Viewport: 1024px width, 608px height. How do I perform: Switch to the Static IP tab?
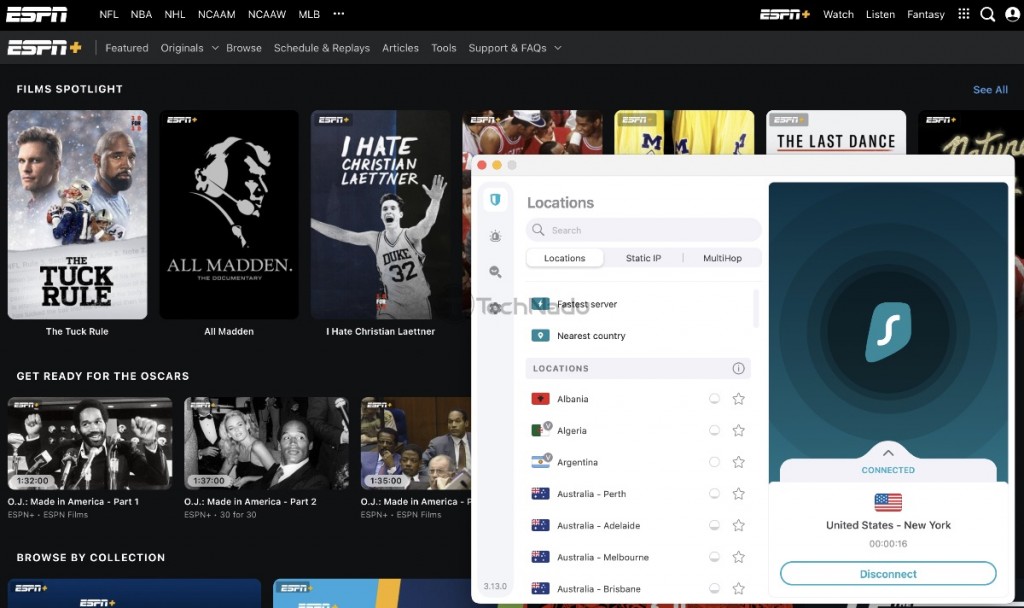tap(643, 258)
